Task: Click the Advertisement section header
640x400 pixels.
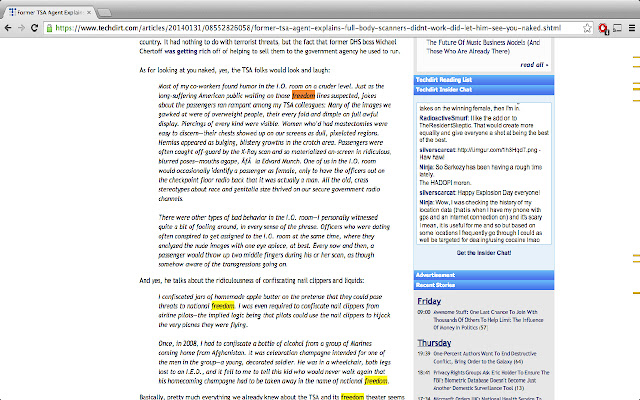Action: [484, 275]
